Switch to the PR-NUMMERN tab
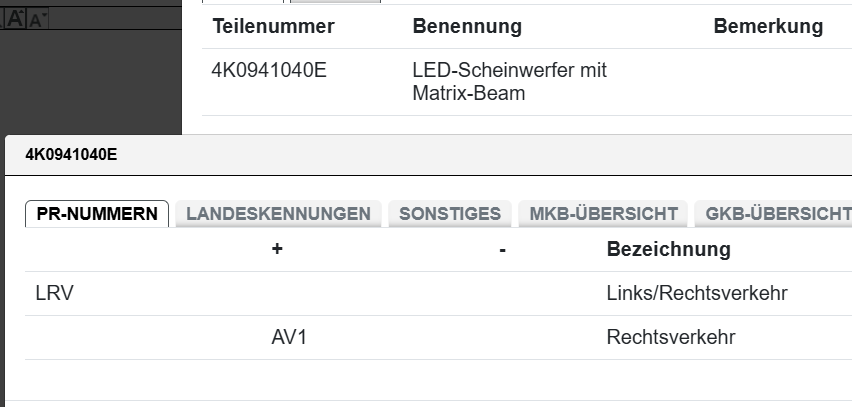852x407 pixels. (97, 213)
